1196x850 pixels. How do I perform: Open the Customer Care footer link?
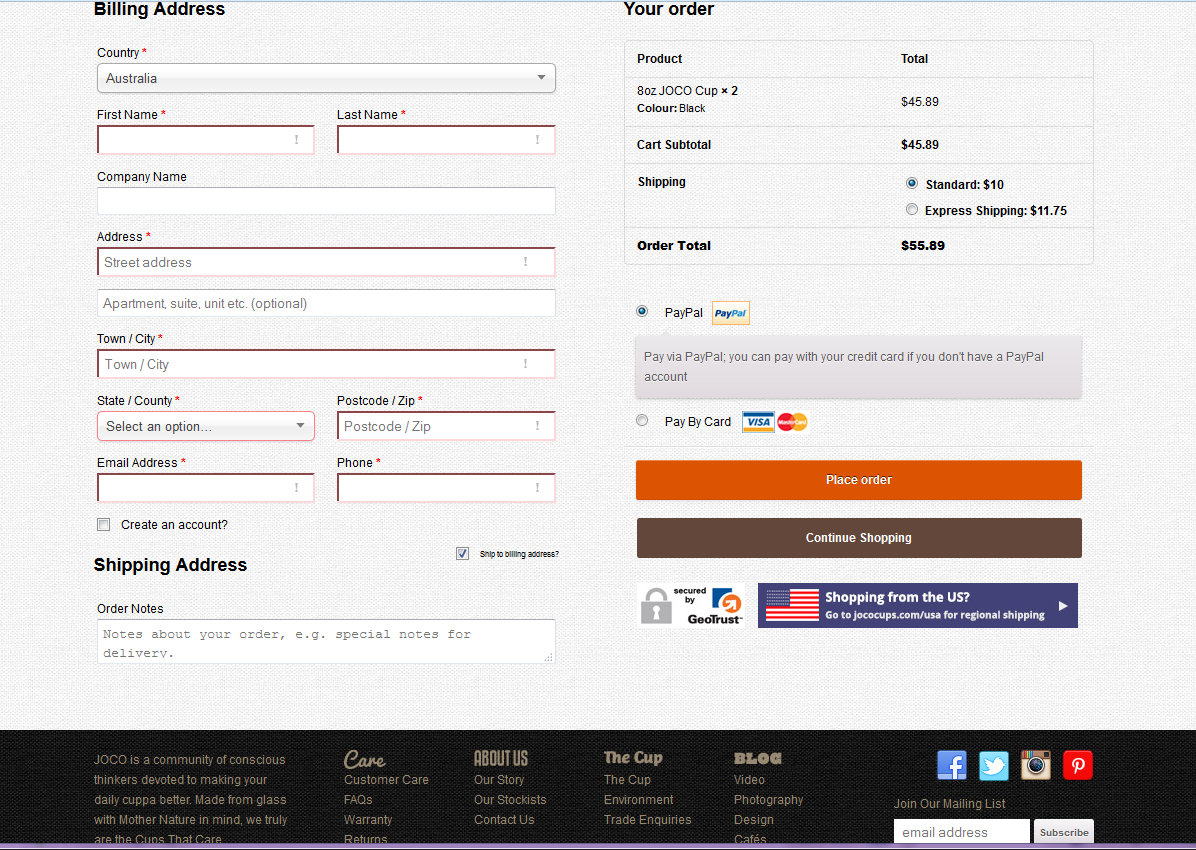click(x=386, y=780)
